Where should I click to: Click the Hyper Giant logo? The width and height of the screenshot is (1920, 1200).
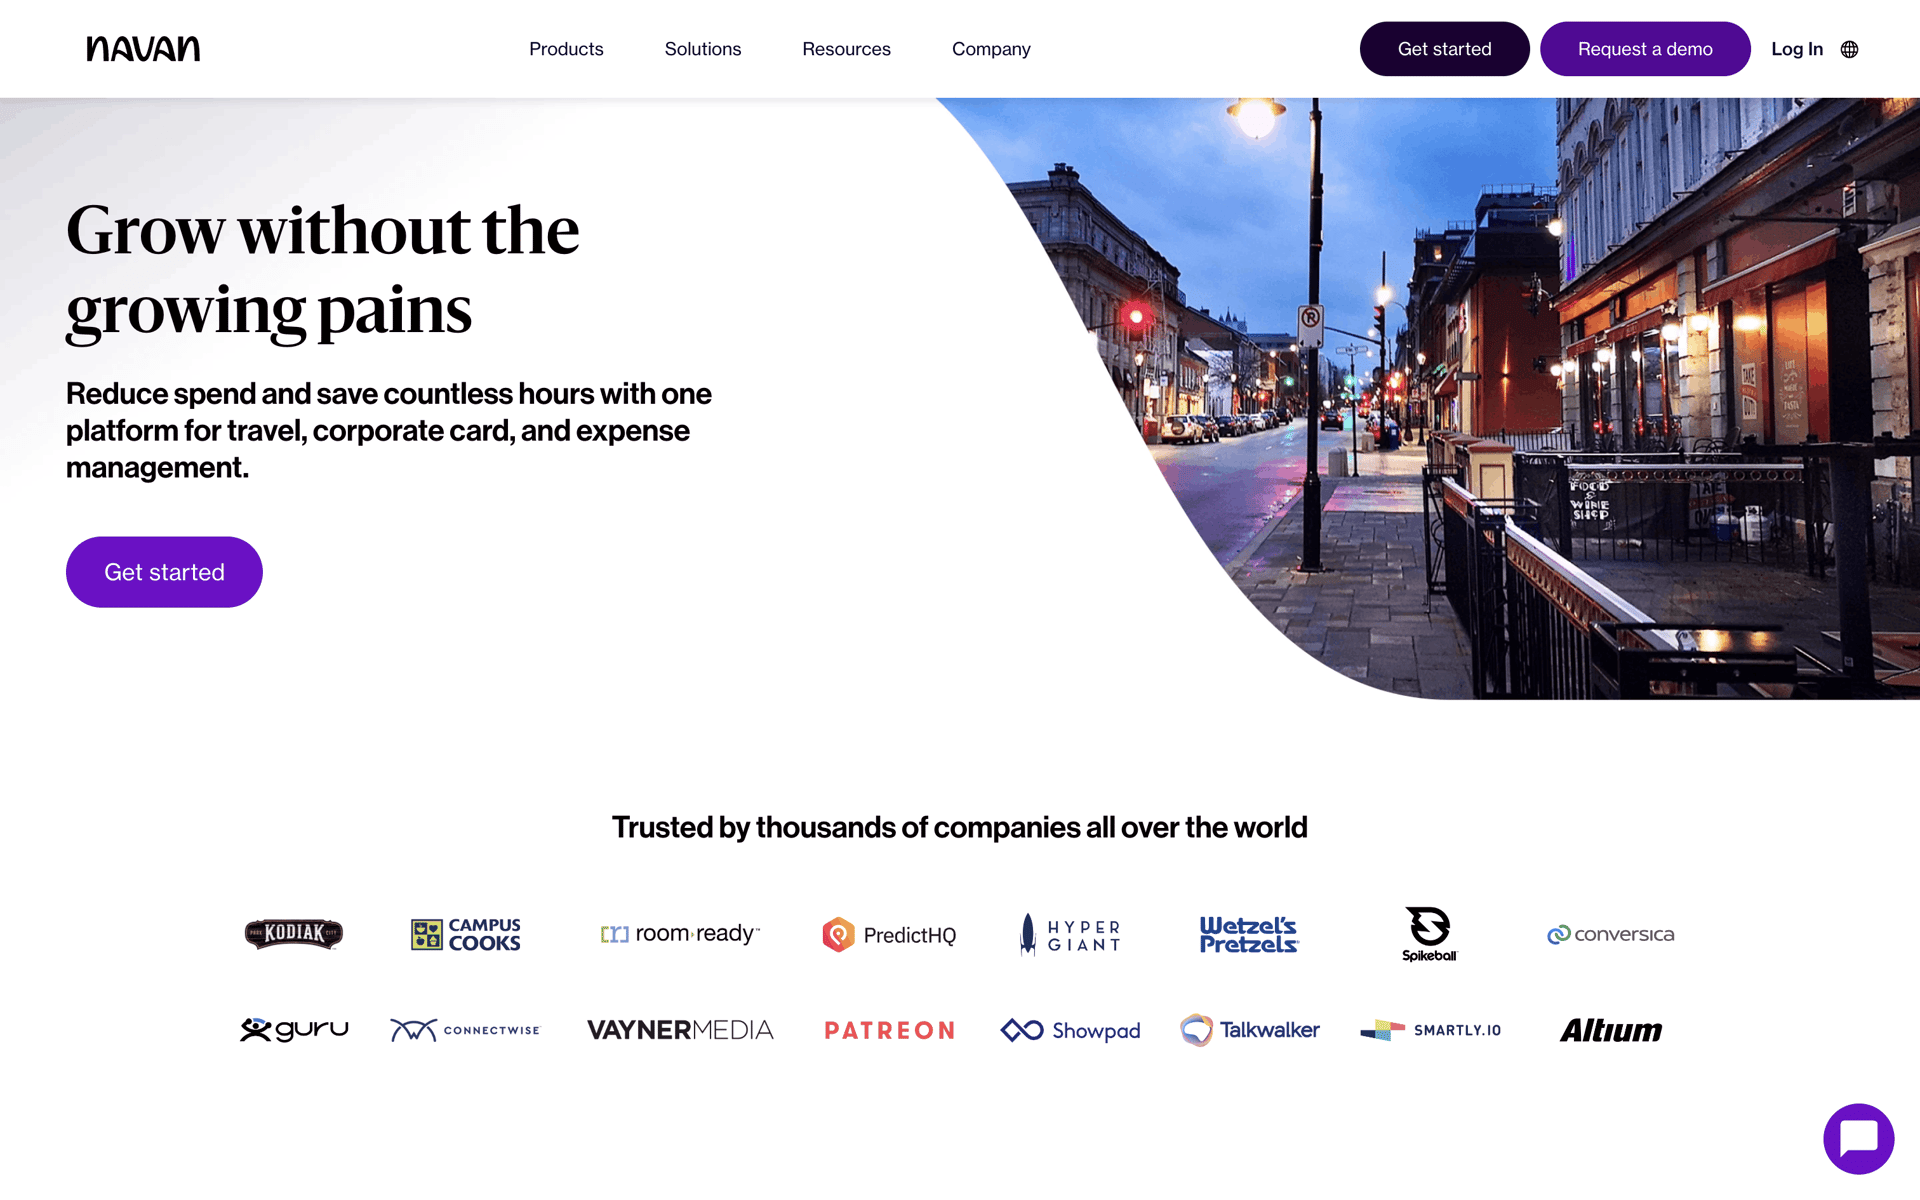(x=1070, y=934)
